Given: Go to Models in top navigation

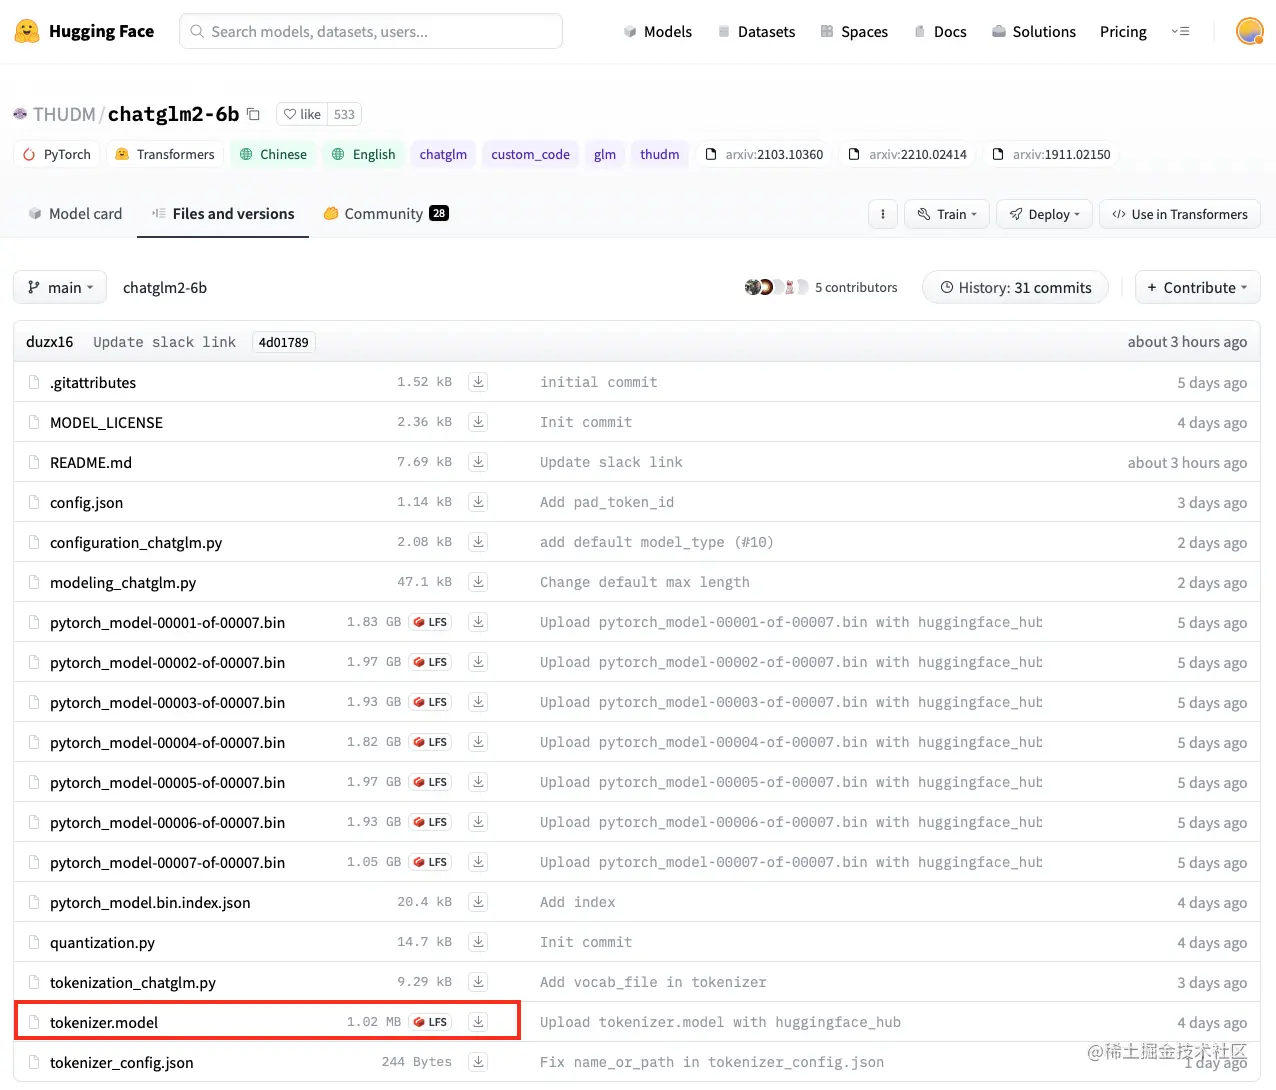Looking at the screenshot, I should point(657,31).
